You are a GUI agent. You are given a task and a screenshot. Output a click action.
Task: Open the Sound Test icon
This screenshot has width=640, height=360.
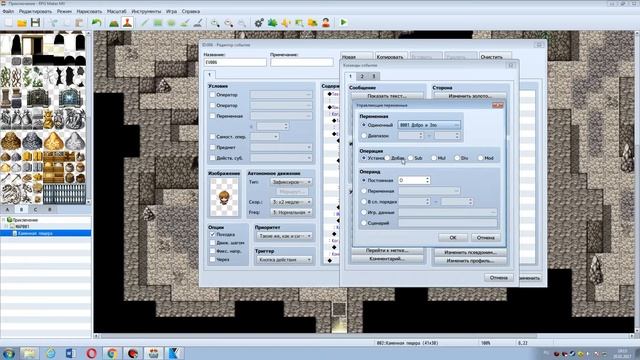click(x=286, y=23)
